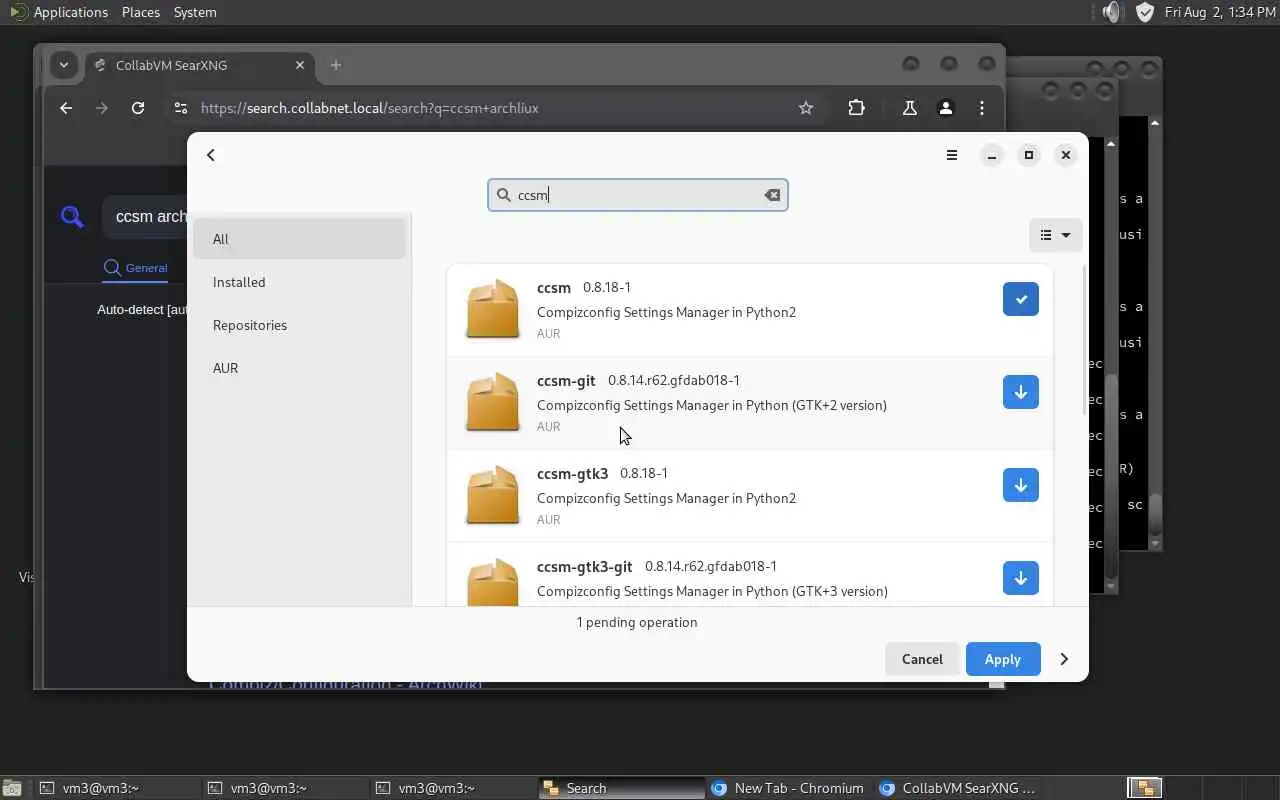Open a new Chromium tab

click(336, 65)
